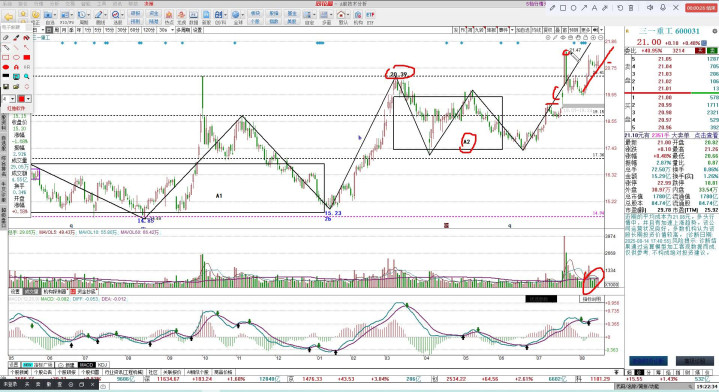The height and width of the screenshot is (392, 719).
Task: Click the yellow back arrow icon
Action: click(9, 17)
